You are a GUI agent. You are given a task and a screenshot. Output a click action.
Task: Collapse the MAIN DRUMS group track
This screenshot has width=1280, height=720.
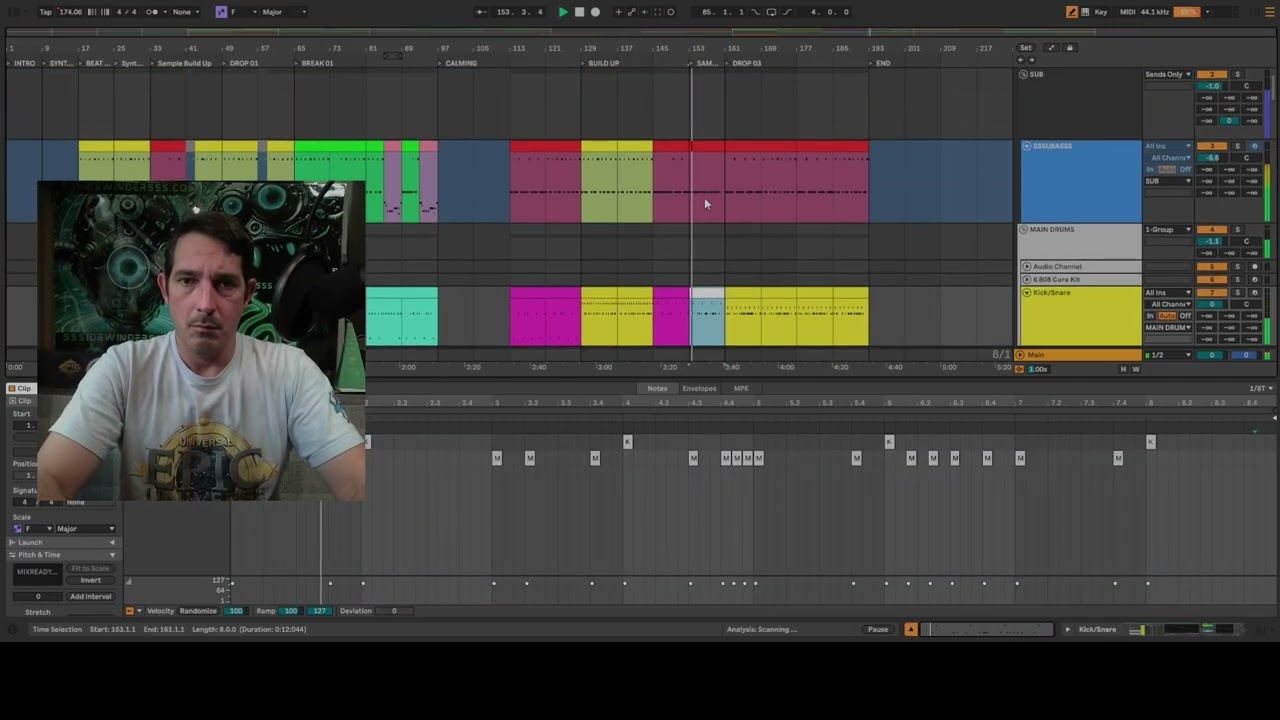[1024, 230]
